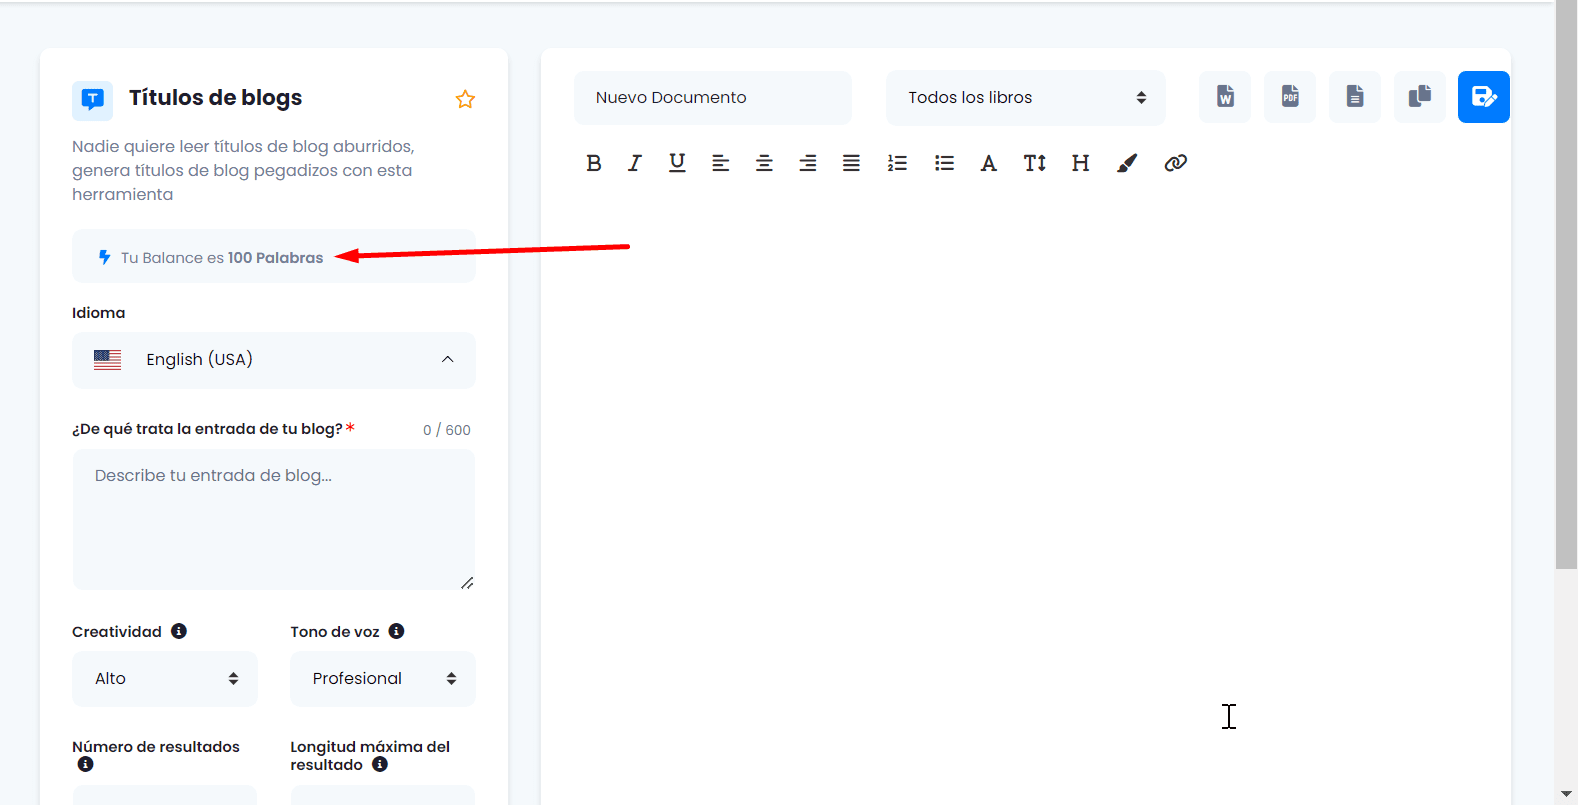Expand the Todos los libros selector

1025,98
